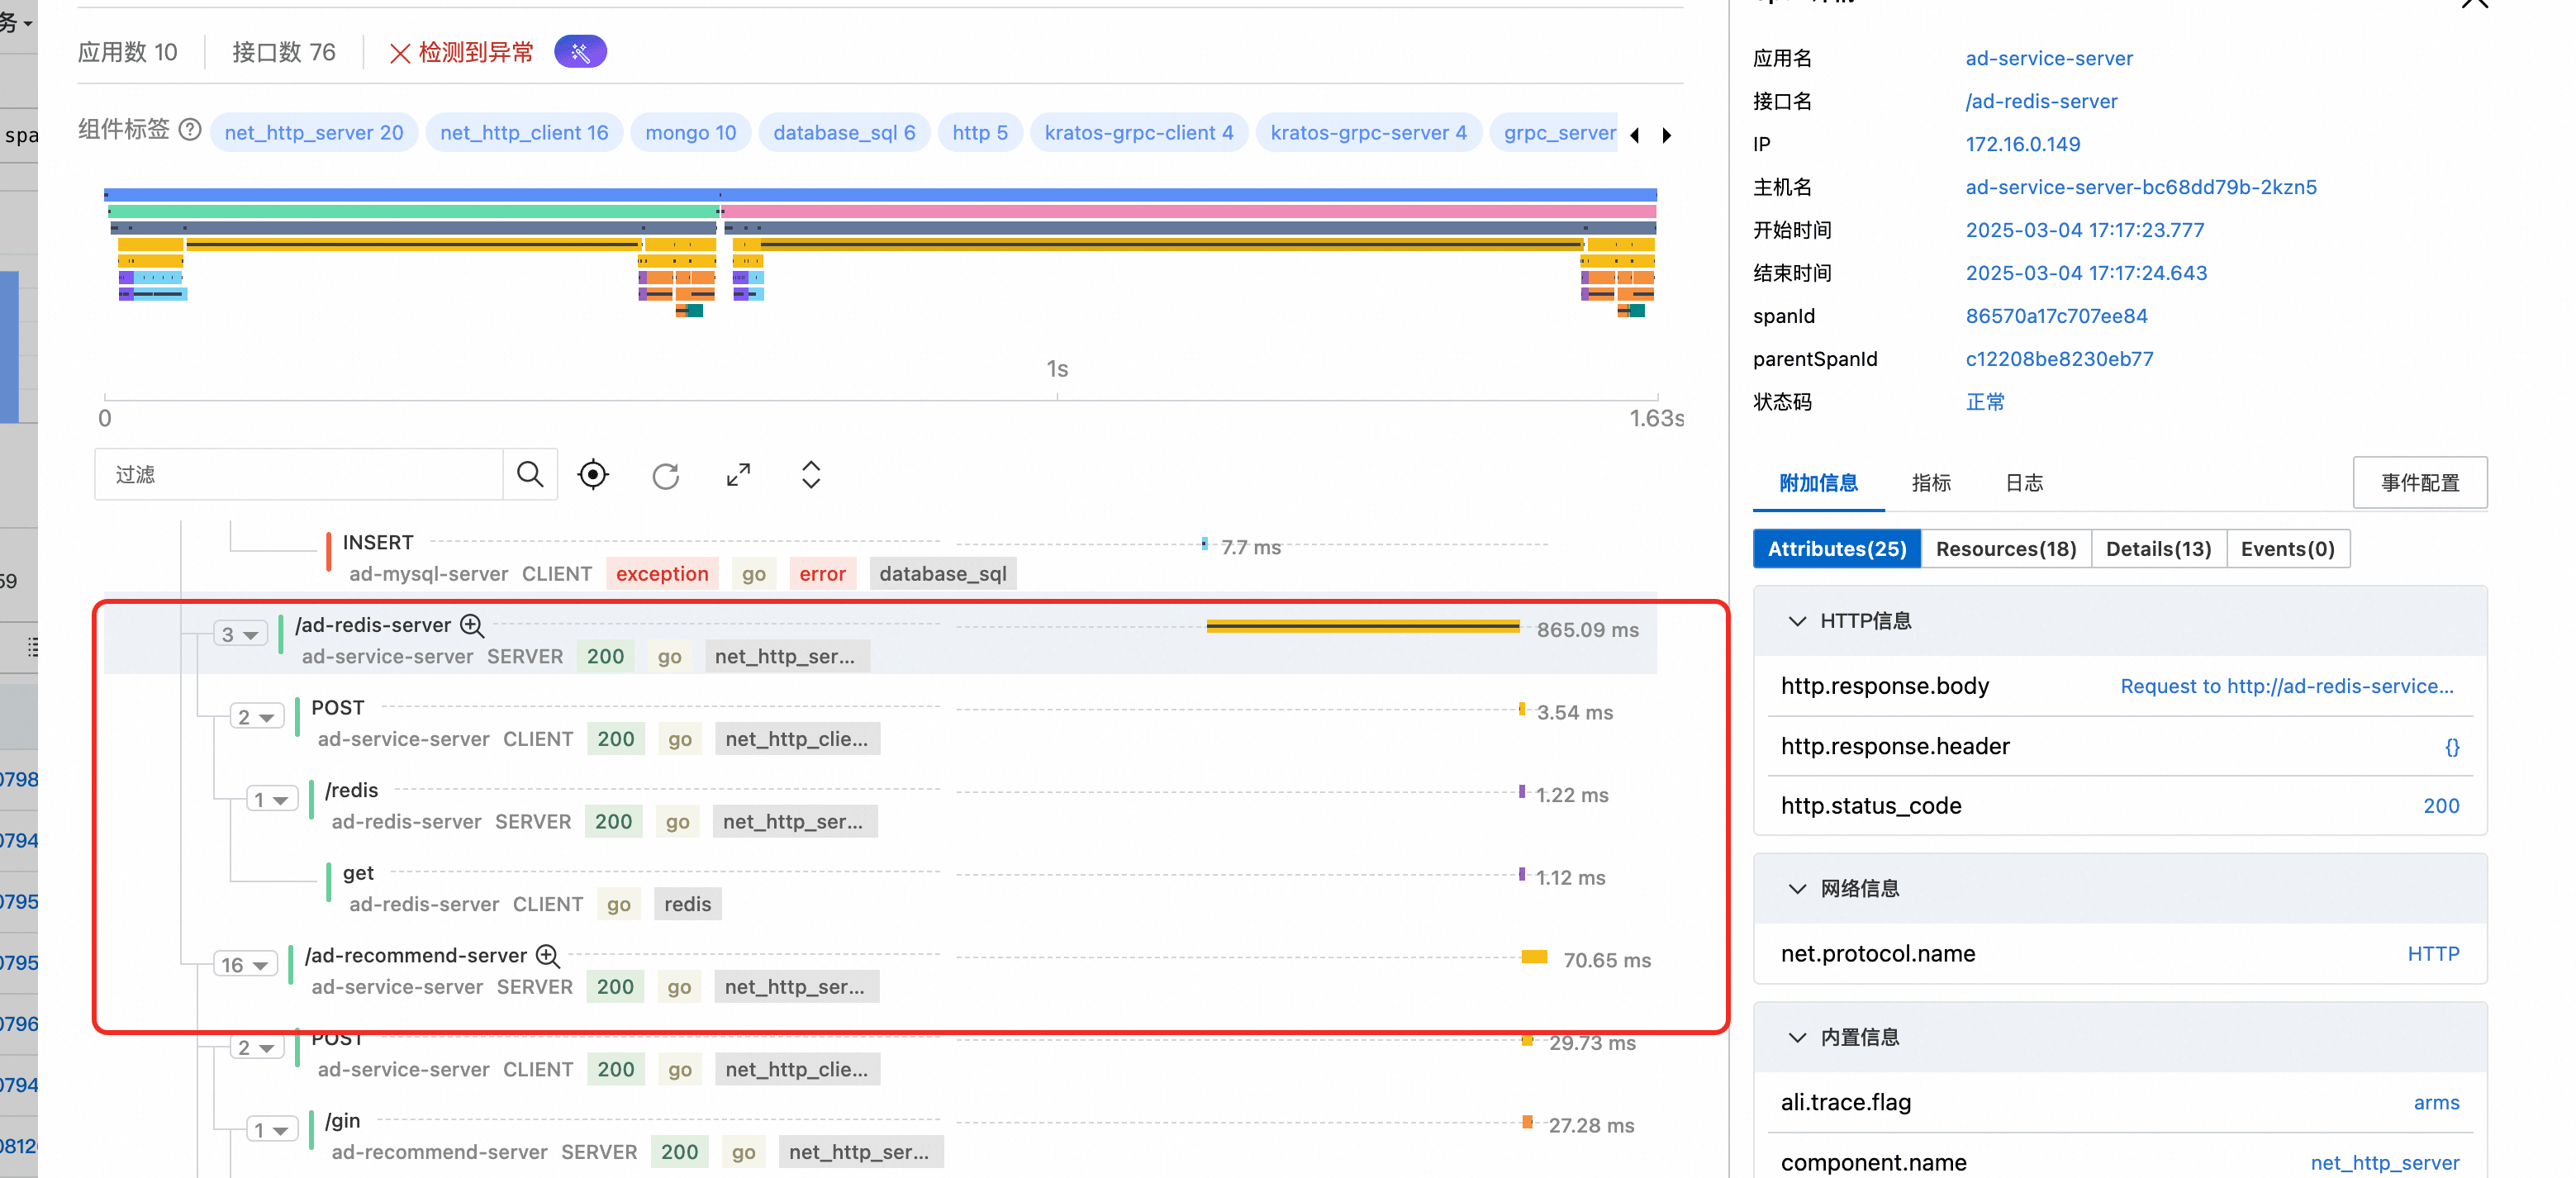Viewport: 2576px width, 1178px height.
Task: Click zoom icon next to /ad-redis-server
Action: pyautogui.click(x=472, y=626)
